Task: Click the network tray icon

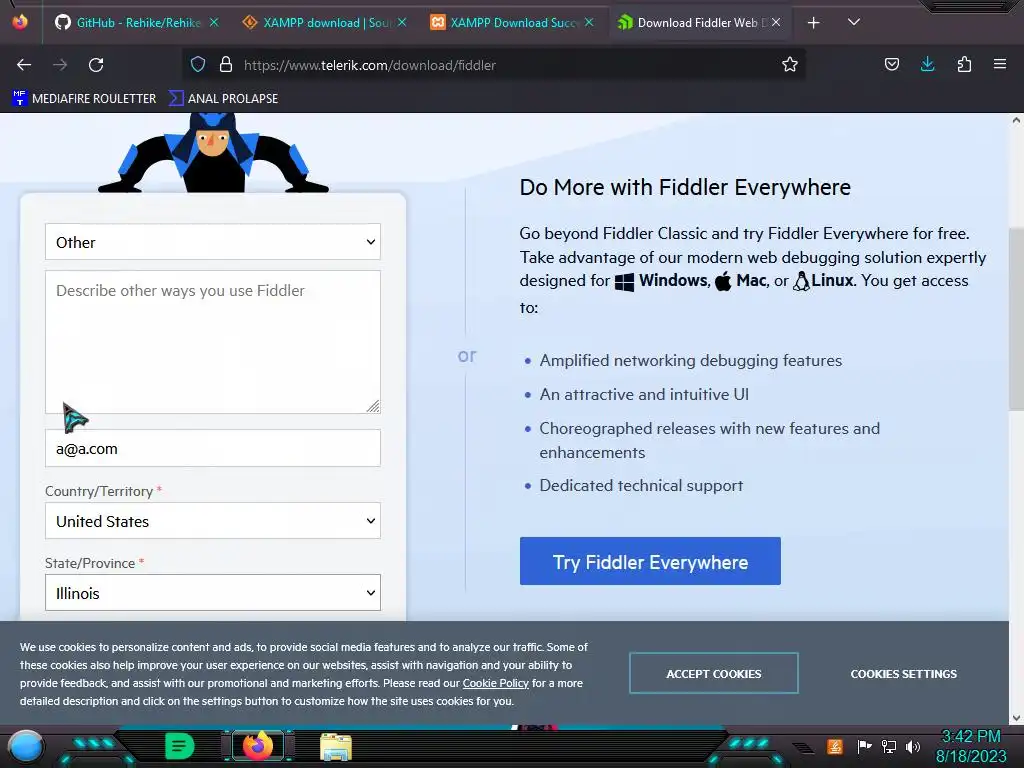Action: click(x=889, y=746)
